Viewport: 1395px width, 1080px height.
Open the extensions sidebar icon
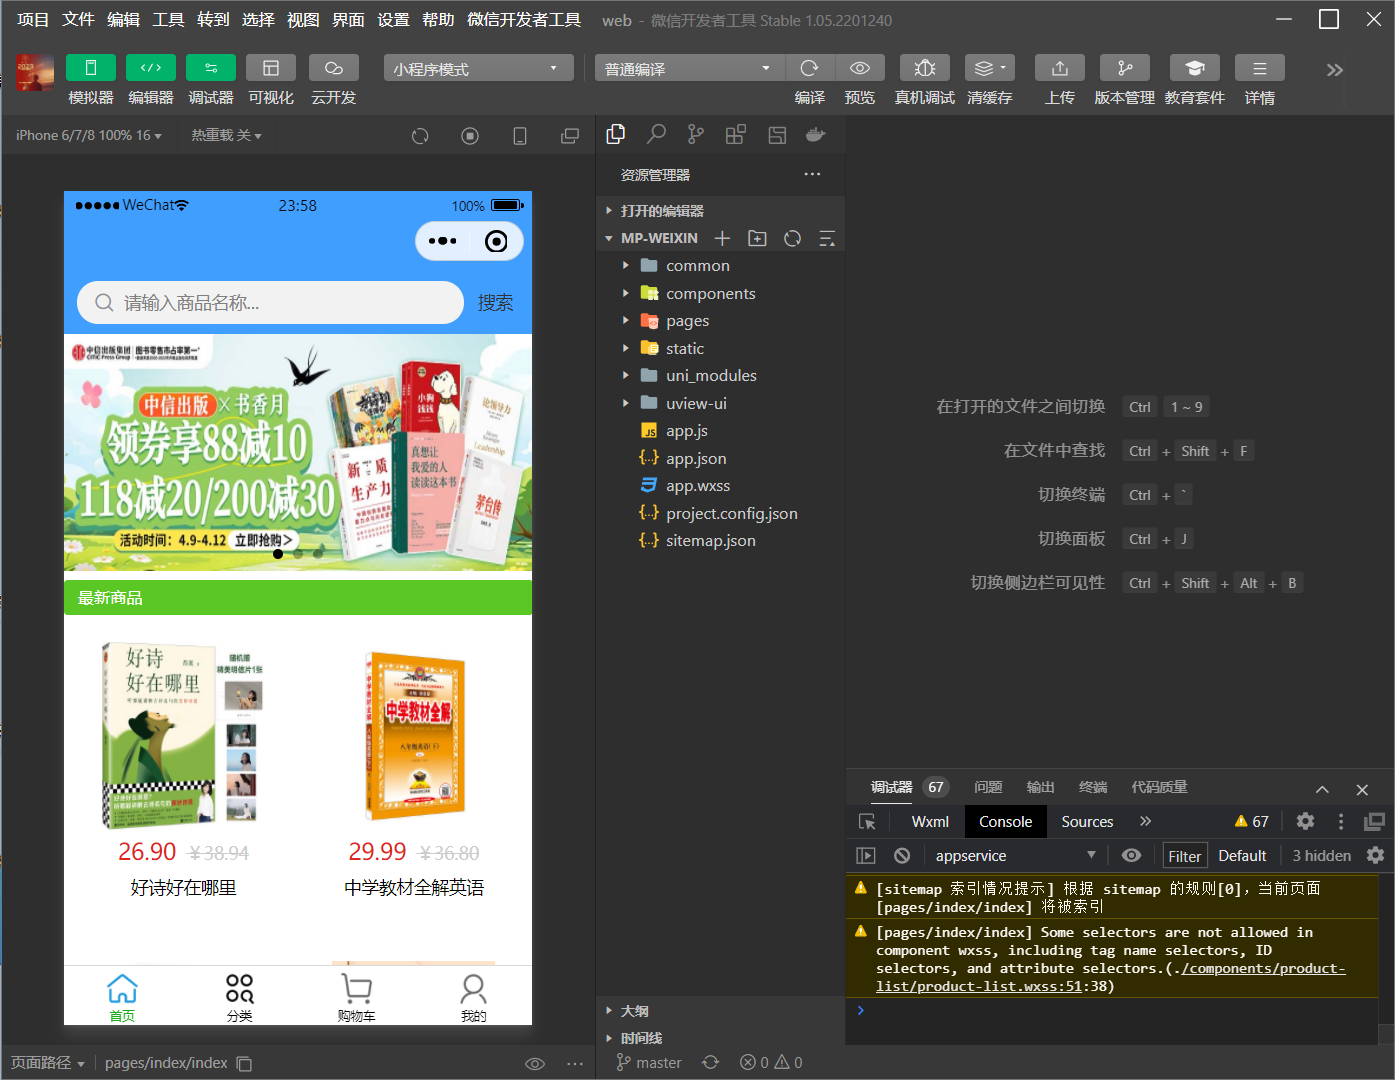[736, 134]
